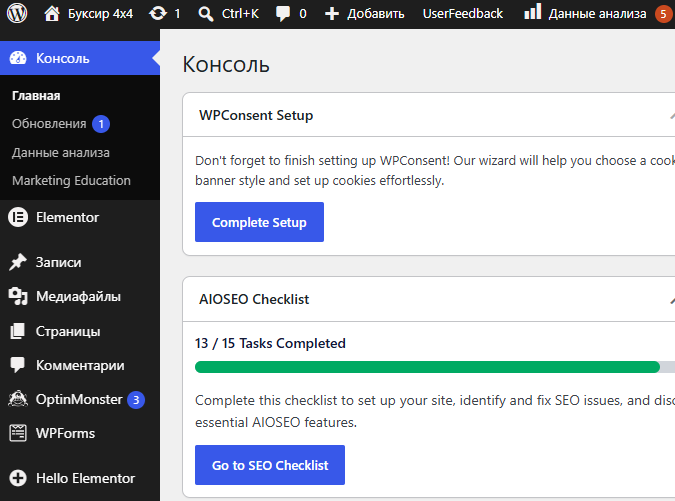The height and width of the screenshot is (501, 675).
Task: Select Главная submenu item
Action: tap(36, 96)
